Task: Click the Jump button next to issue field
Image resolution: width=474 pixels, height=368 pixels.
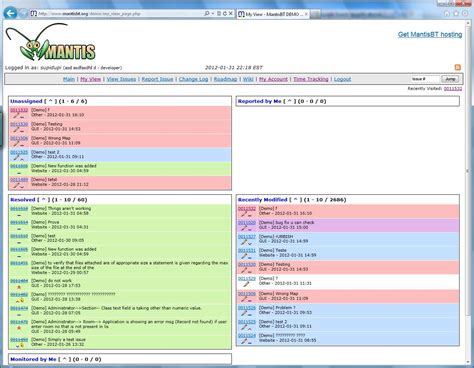Action: [450, 79]
